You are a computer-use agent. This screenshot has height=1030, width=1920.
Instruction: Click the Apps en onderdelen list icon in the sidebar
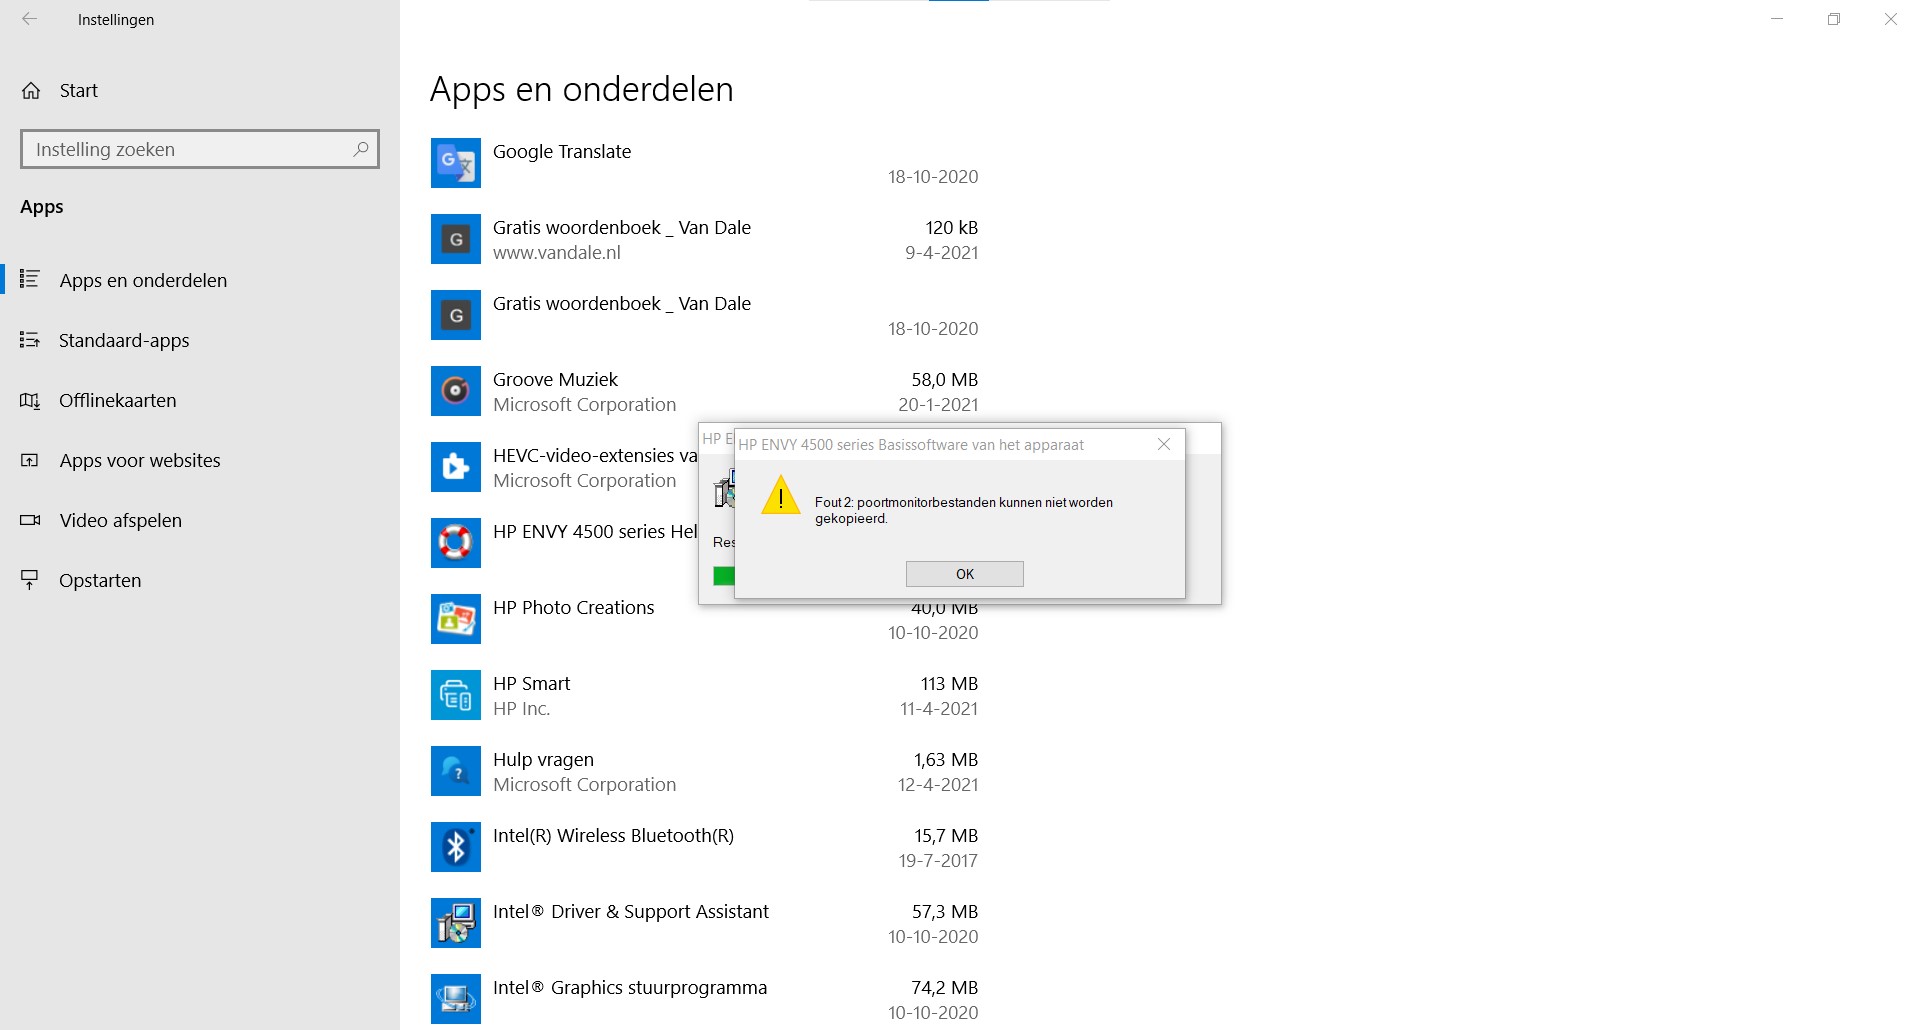(x=30, y=279)
